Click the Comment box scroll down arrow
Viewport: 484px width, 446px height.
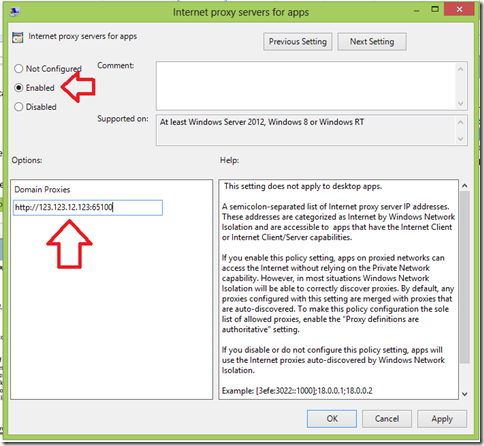click(461, 104)
